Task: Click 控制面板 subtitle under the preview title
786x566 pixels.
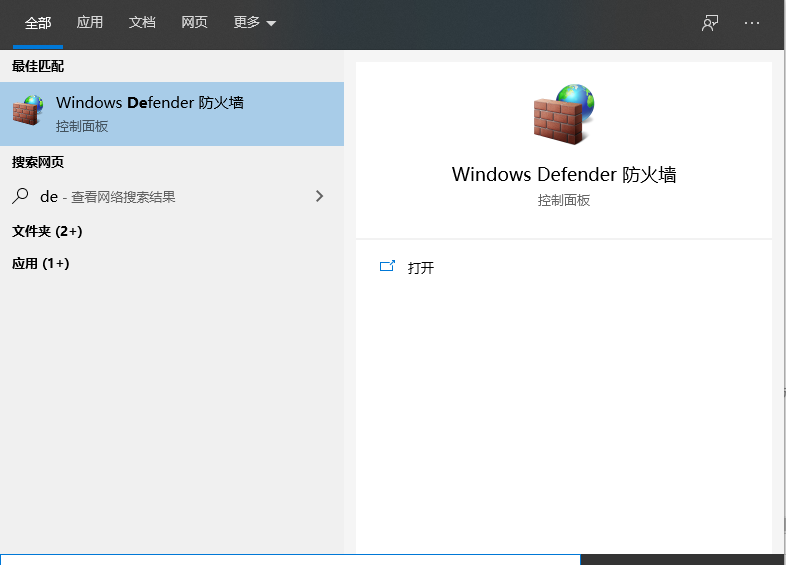Action: click(564, 200)
